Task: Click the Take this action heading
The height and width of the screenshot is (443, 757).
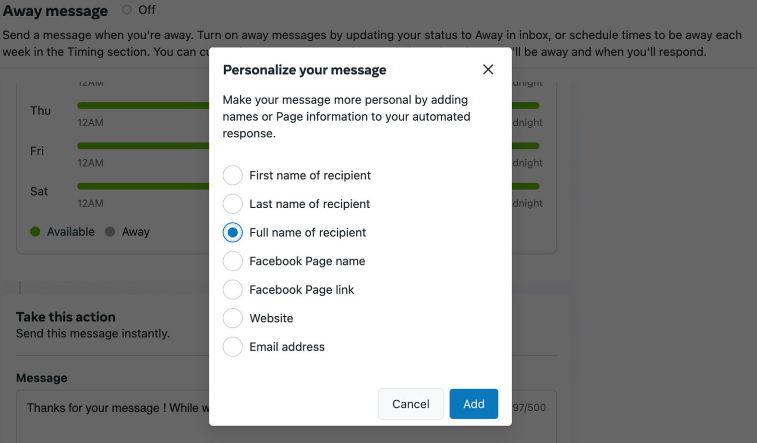Action: point(66,317)
